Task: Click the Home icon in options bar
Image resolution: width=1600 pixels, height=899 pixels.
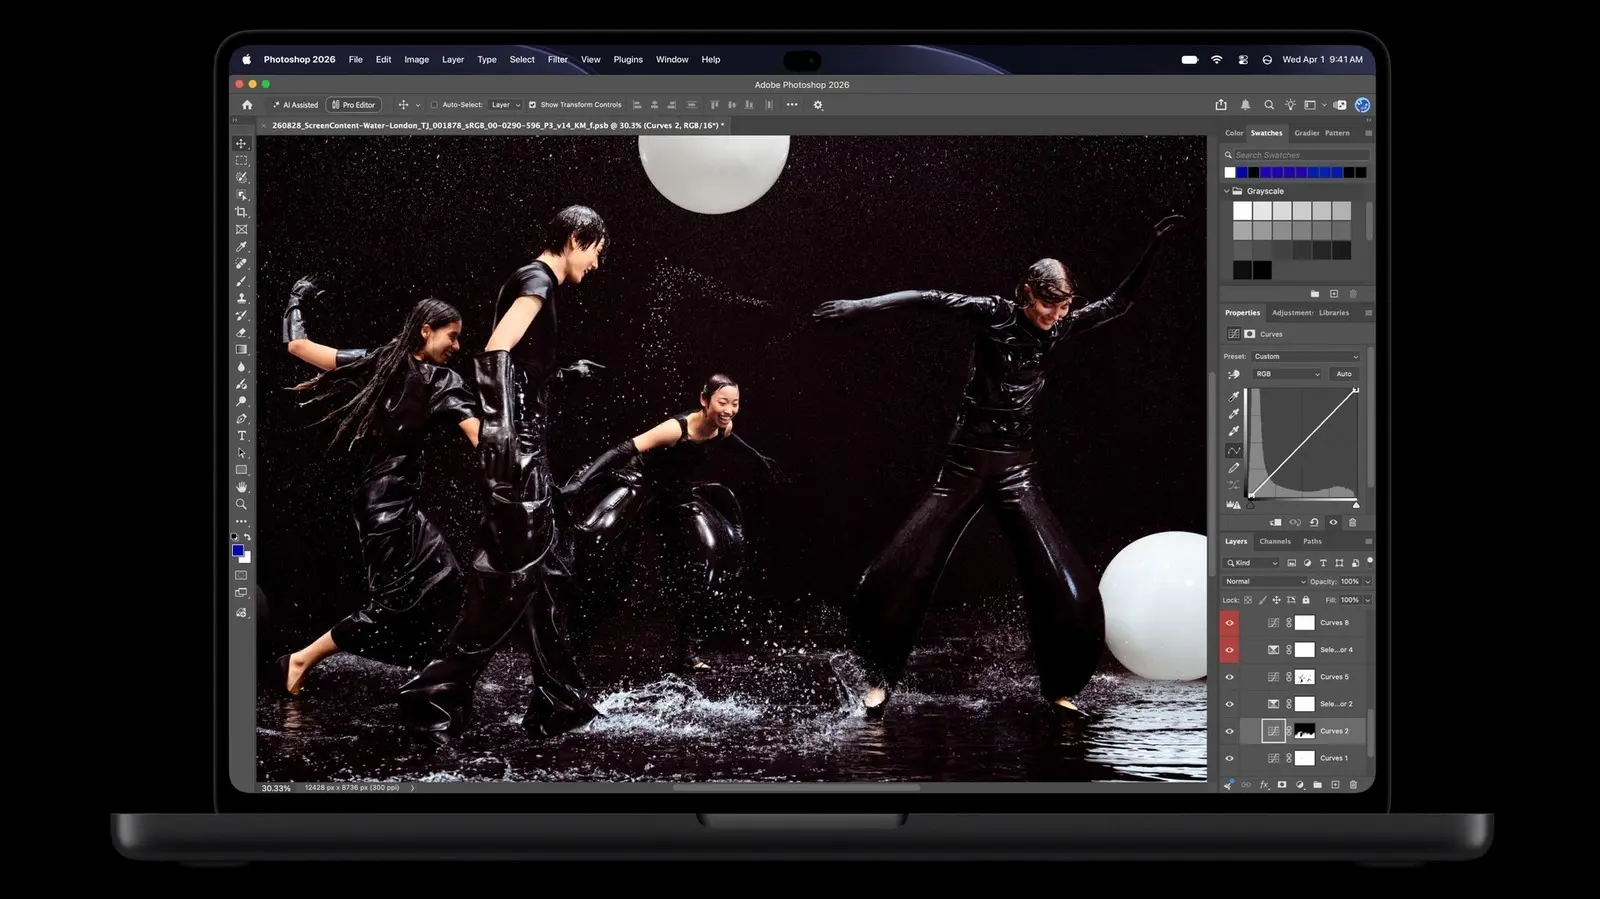Action: click(247, 105)
